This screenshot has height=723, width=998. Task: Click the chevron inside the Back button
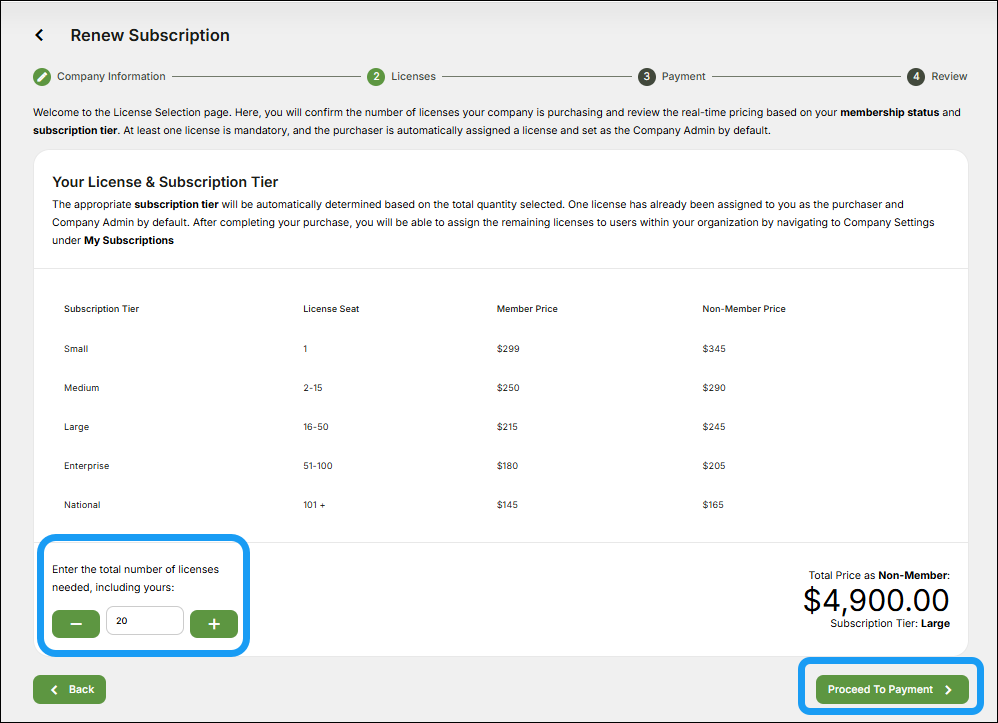(x=53, y=689)
